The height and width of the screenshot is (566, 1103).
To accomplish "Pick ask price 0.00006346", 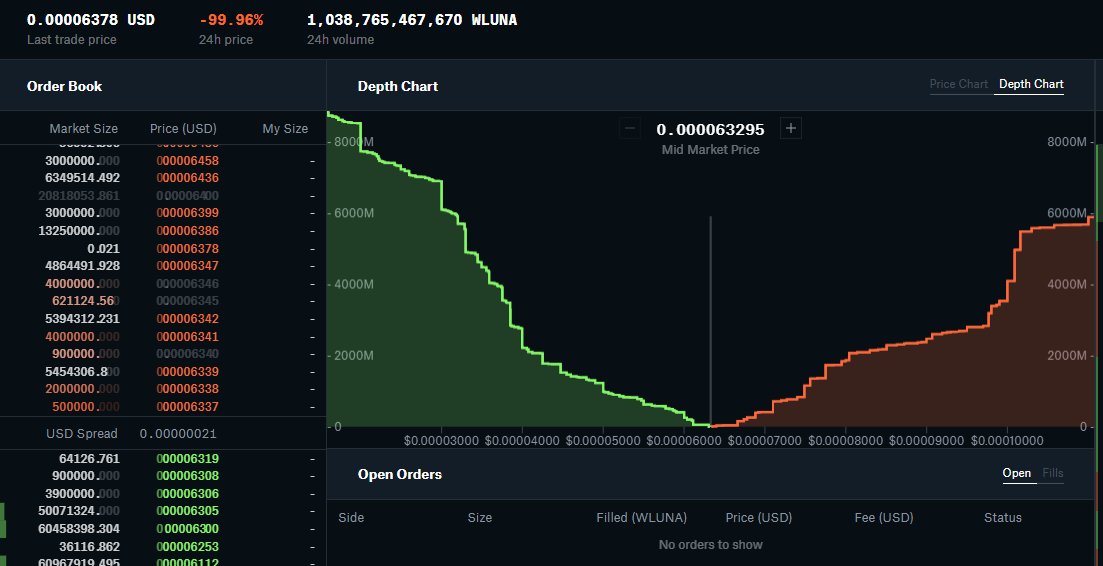I will 187,284.
